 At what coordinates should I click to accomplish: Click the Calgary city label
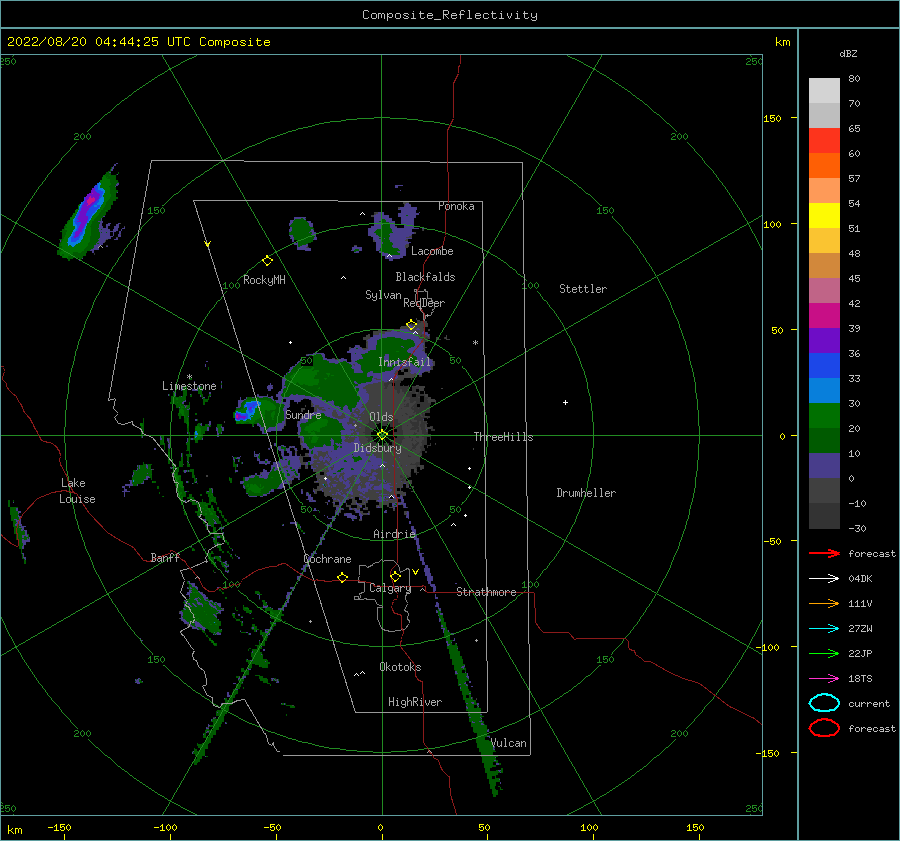(390, 588)
